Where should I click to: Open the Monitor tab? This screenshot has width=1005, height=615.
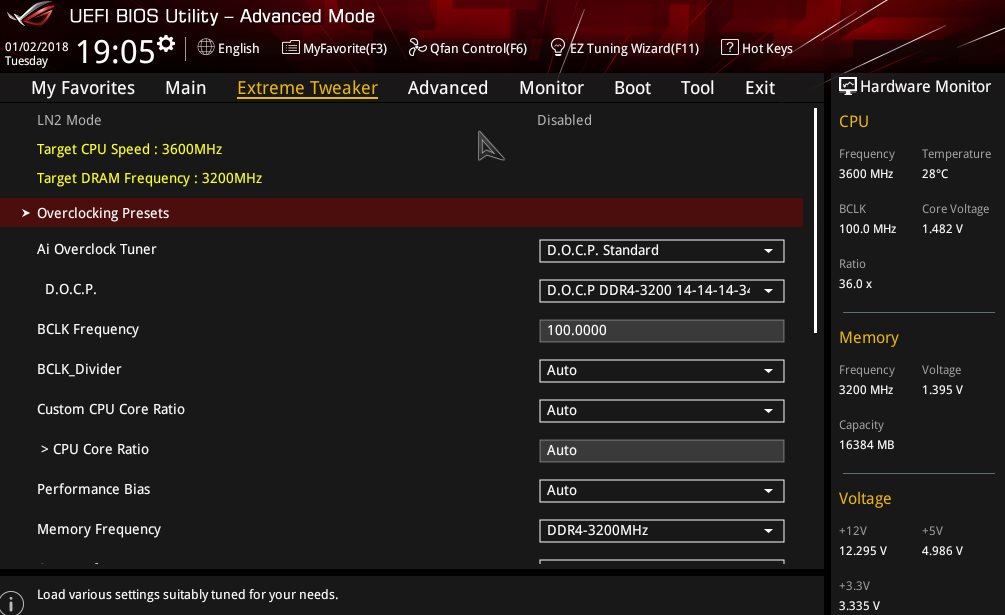click(x=551, y=88)
